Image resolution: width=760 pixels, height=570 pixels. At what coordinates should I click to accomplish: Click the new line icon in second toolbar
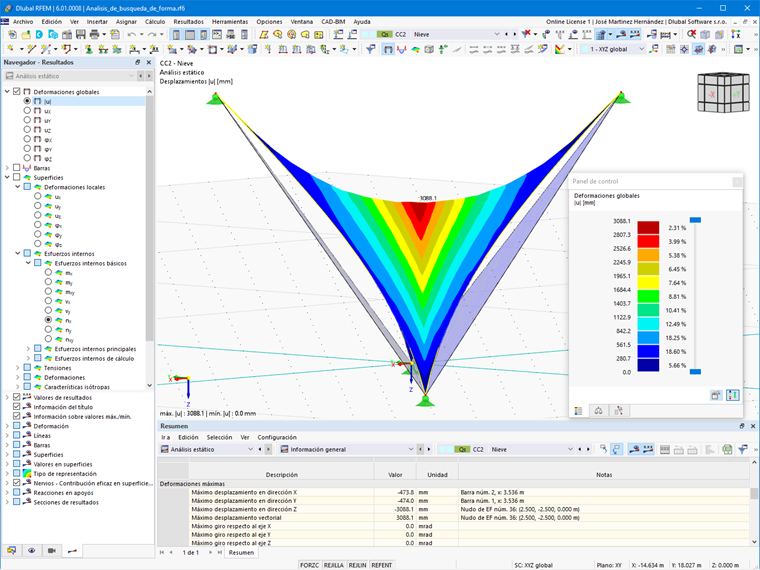(x=32, y=49)
